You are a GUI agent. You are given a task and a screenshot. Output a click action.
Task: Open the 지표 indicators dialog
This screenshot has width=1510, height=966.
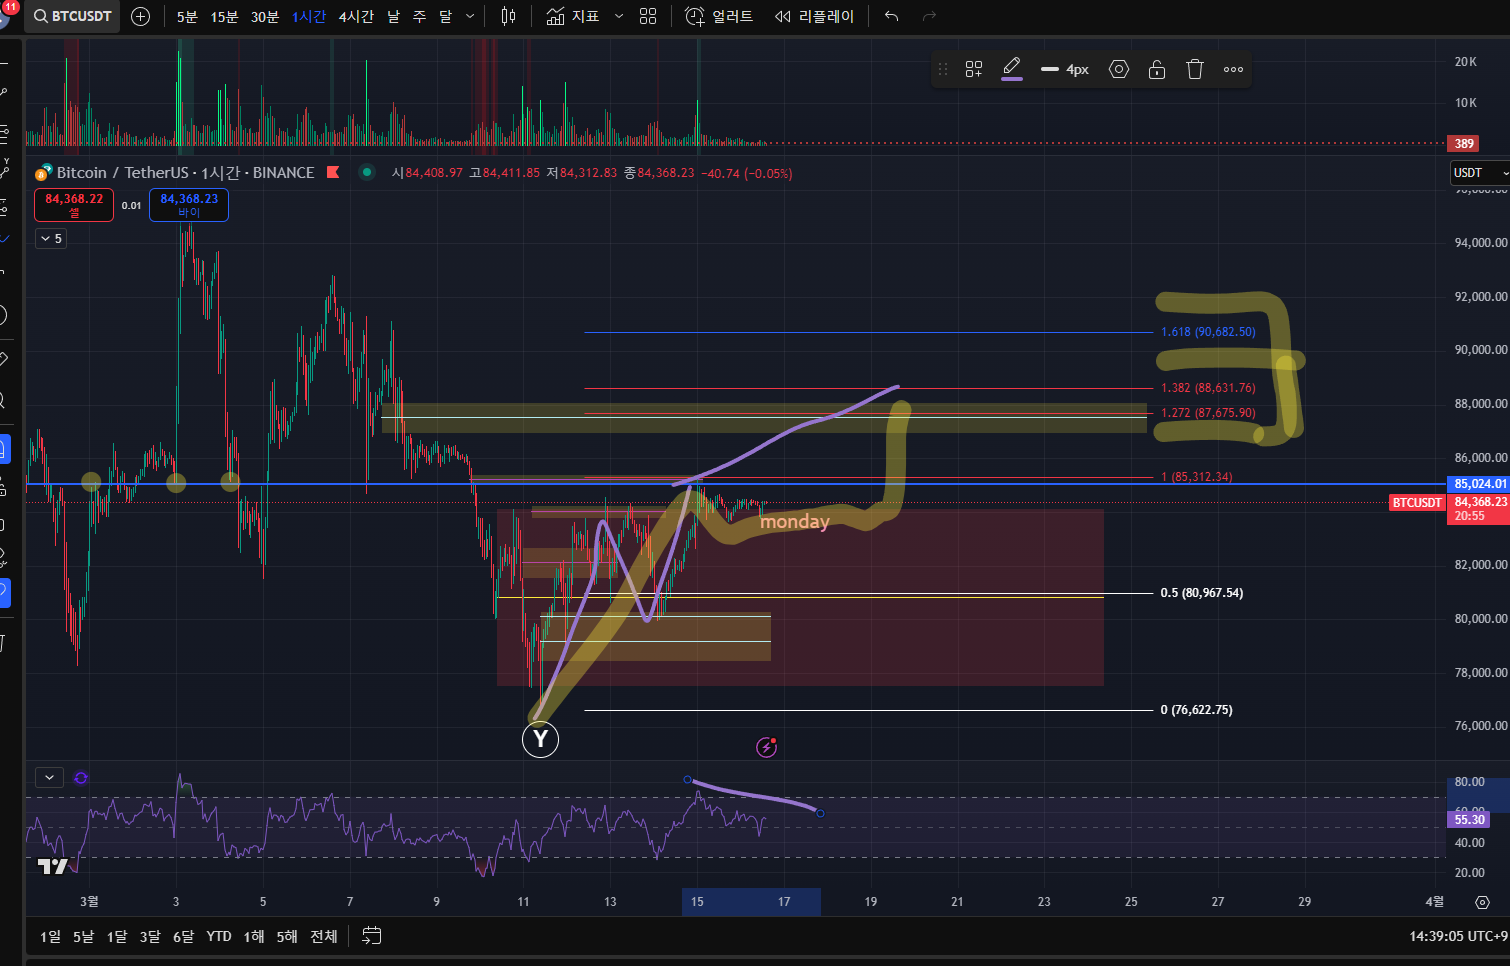click(x=573, y=16)
